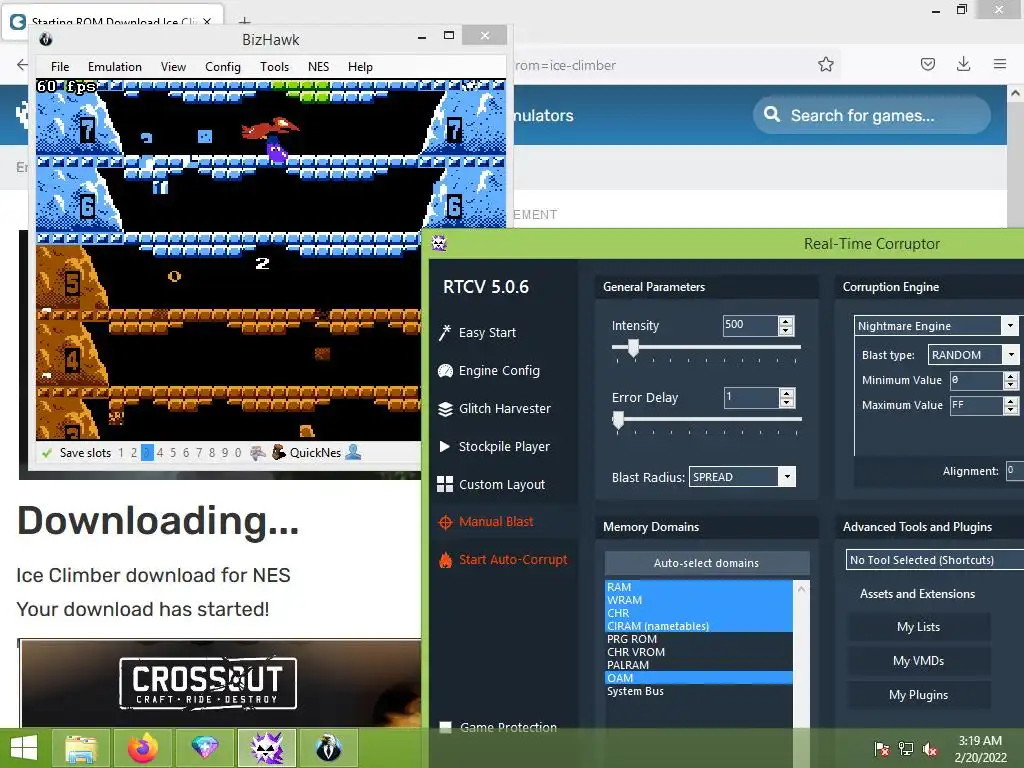Screen dimensions: 1024x768
Task: Open Firefox hamburger menu
Action: 999,63
